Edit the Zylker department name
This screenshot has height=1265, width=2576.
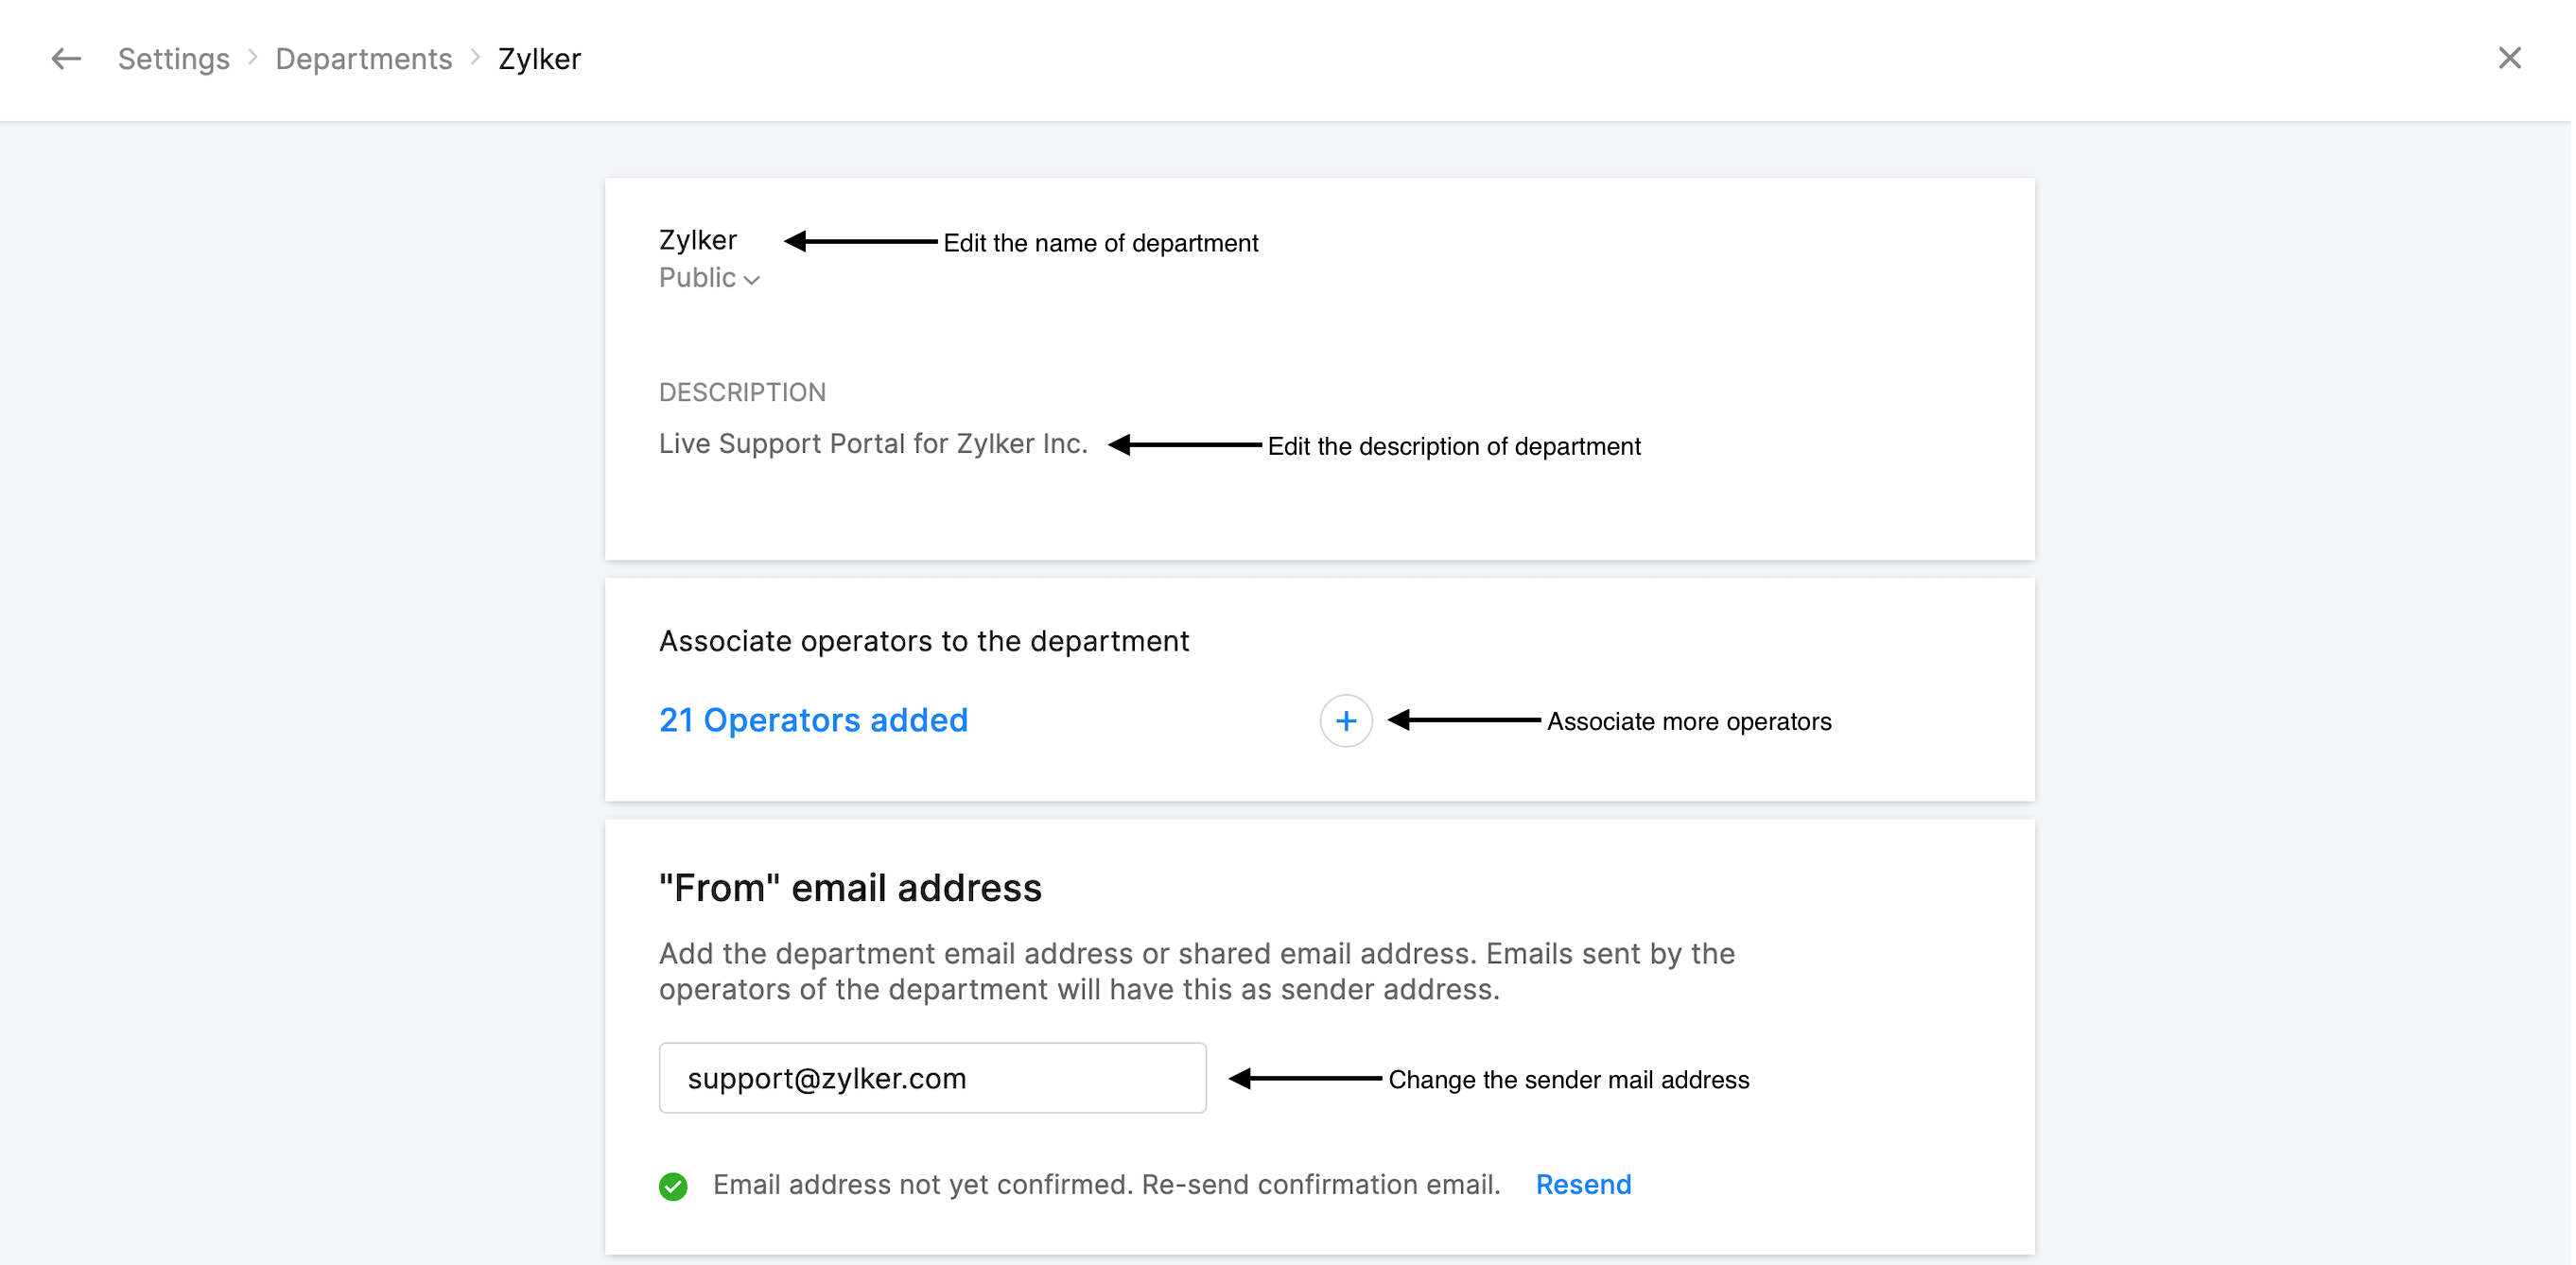point(697,240)
